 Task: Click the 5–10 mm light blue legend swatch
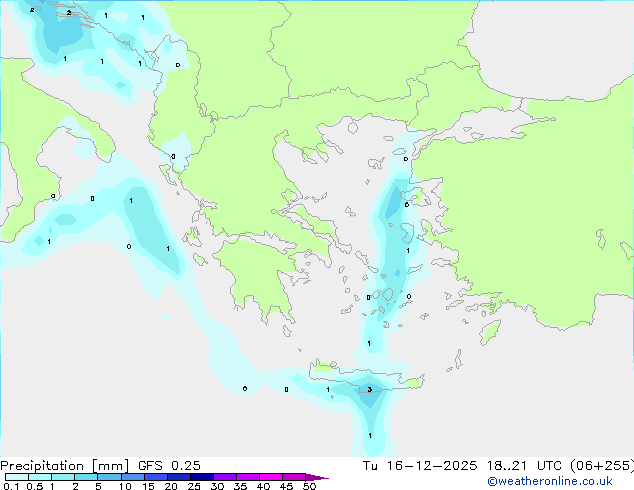click(x=109, y=477)
